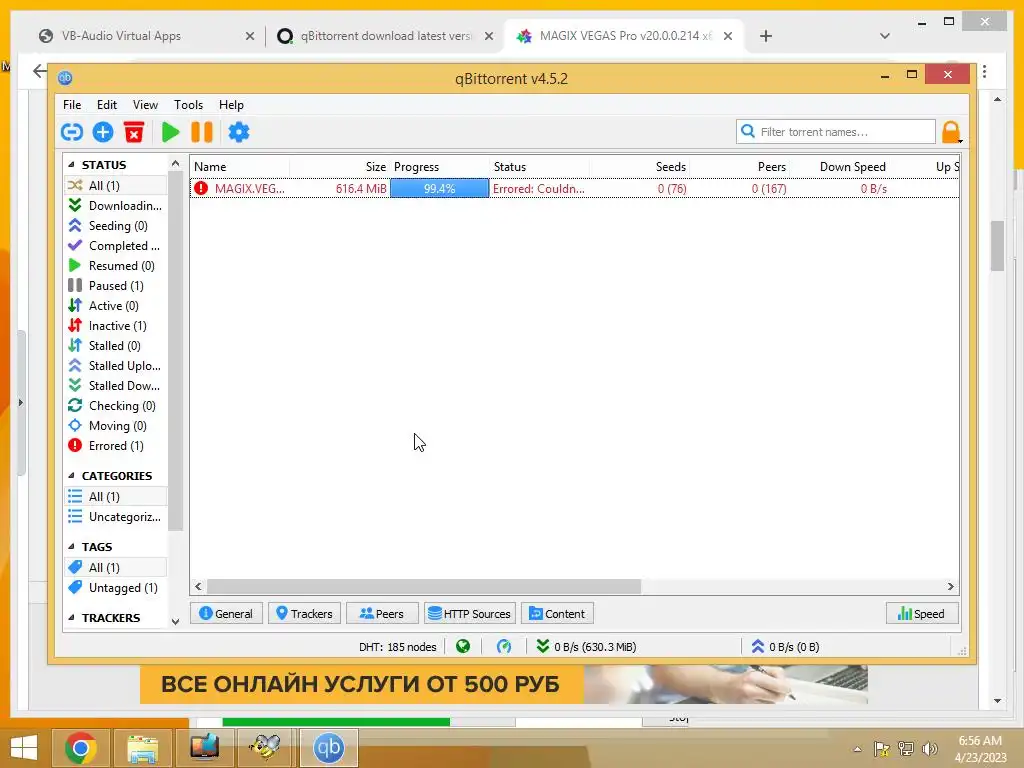The height and width of the screenshot is (768, 1024).
Task: Open the Chrome tab search chevron
Action: pos(885,36)
